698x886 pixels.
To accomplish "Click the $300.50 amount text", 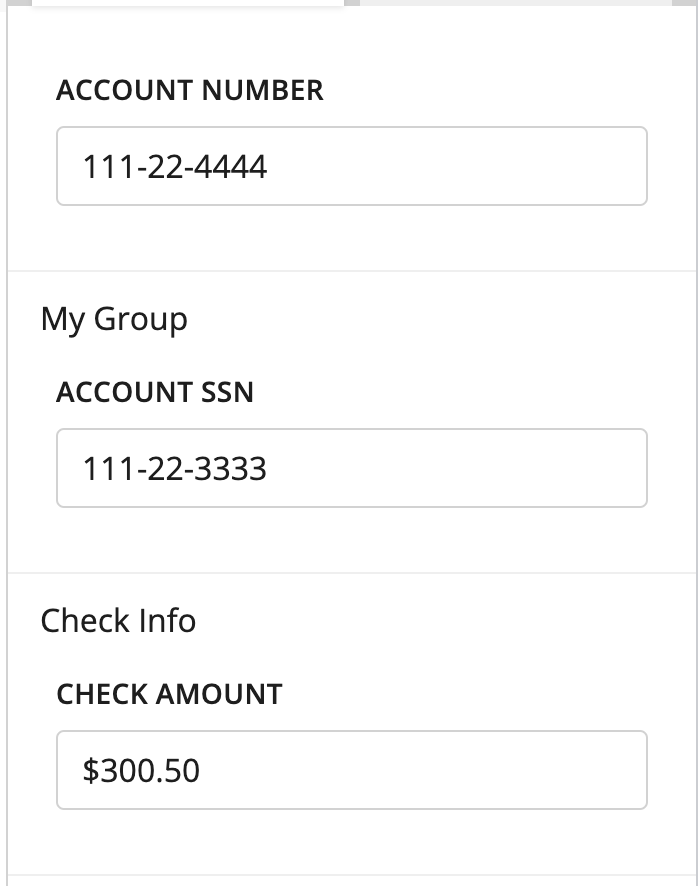I will pyautogui.click(x=141, y=770).
